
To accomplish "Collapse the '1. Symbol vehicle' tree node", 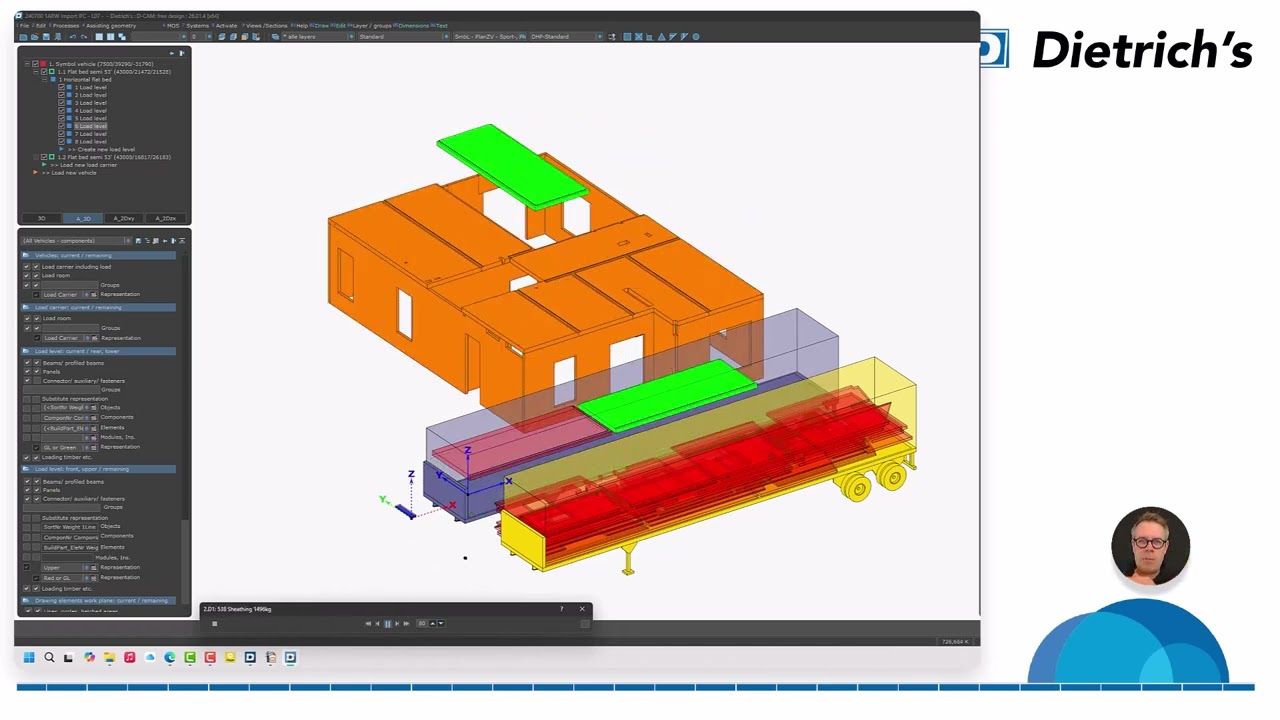I will coord(27,64).
